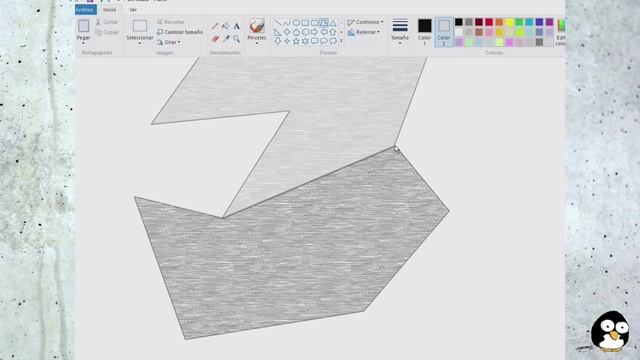Choose the Hexagon shape
This screenshot has width=640, height=360.
305,32
